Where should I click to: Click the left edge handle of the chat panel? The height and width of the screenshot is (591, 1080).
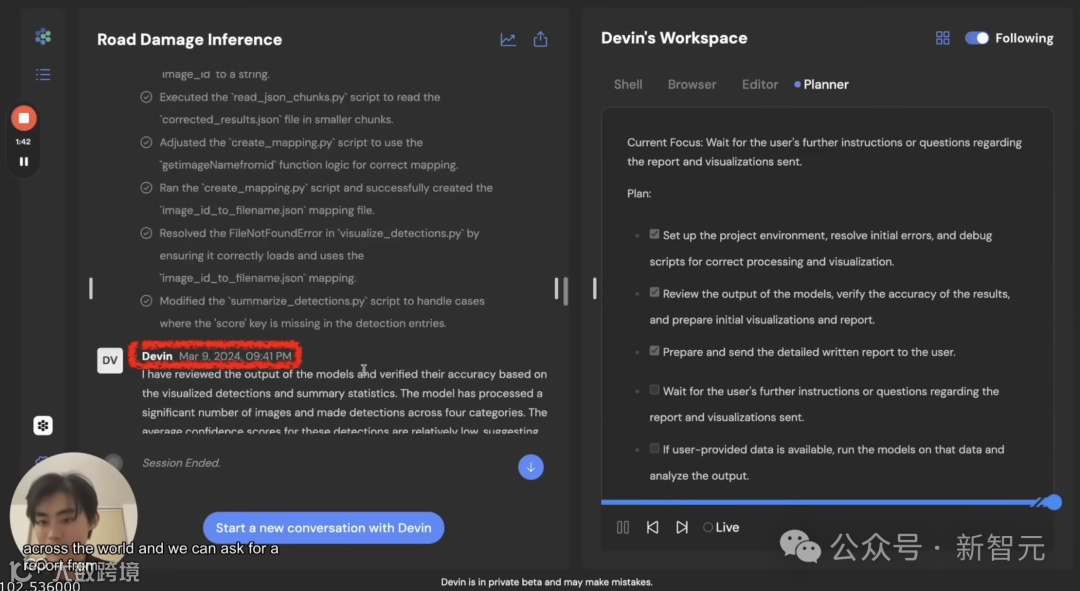(x=91, y=288)
